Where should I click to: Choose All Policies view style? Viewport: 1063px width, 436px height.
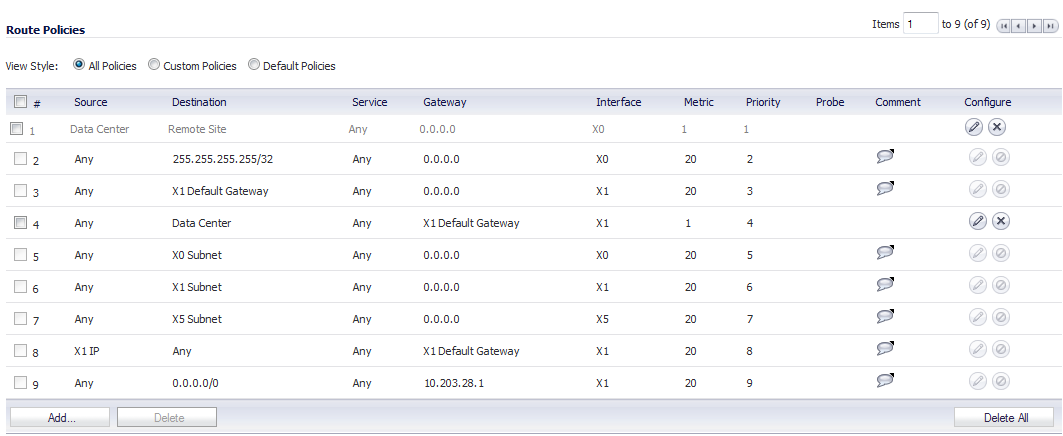point(79,65)
